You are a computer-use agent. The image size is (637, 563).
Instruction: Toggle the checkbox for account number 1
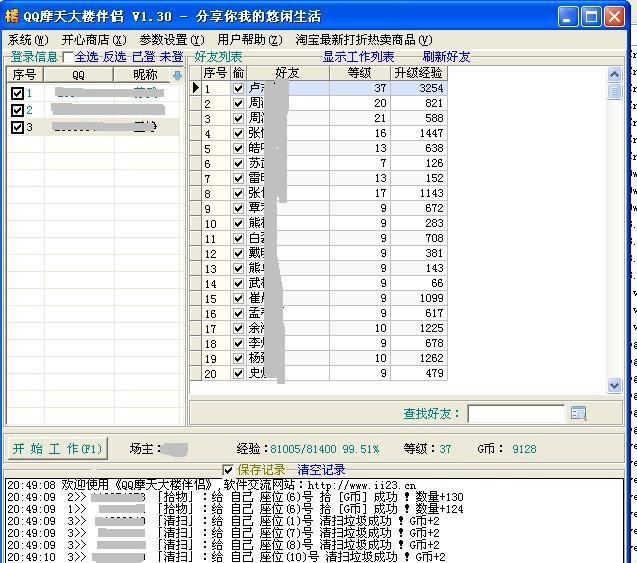(17, 93)
